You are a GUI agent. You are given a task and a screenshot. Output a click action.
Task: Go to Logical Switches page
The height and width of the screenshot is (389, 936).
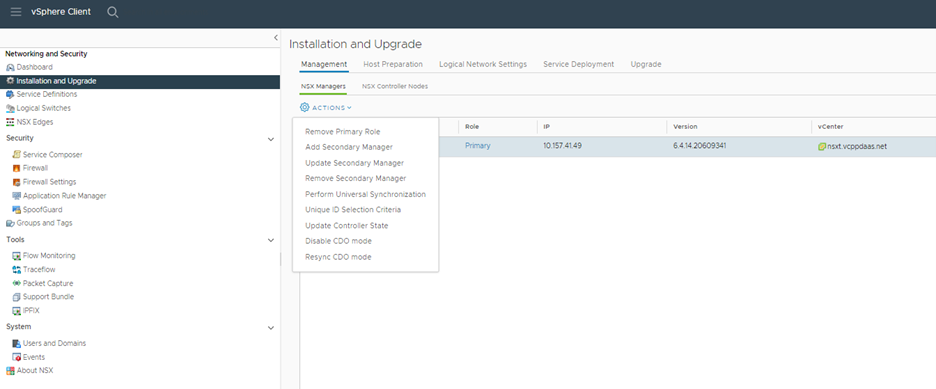44,109
